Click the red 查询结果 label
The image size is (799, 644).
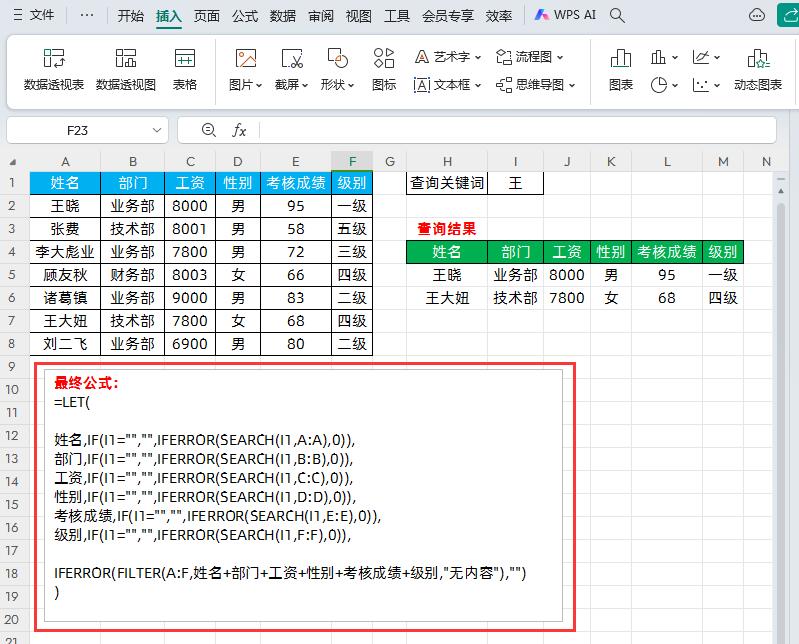pyautogui.click(x=447, y=229)
